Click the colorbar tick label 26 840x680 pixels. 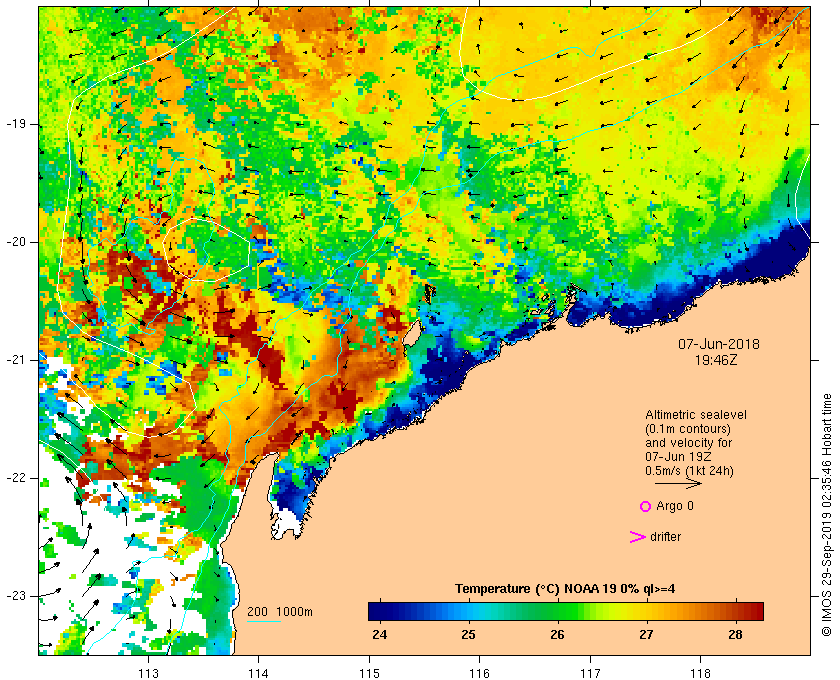point(558,635)
